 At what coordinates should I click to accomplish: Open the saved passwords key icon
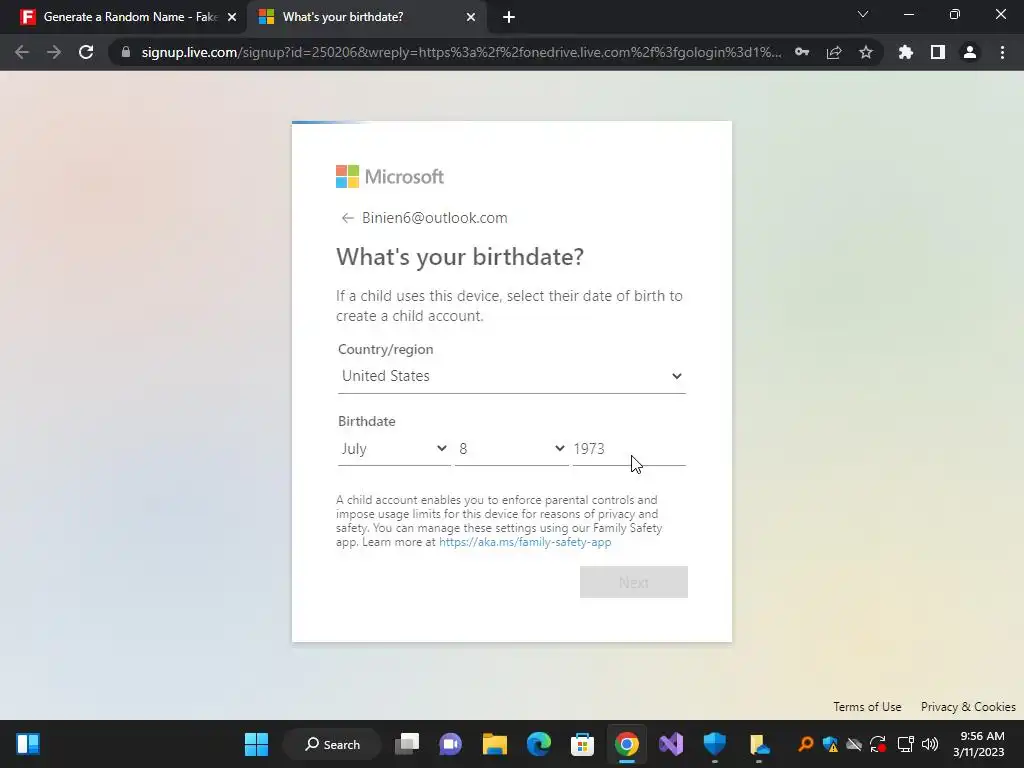[802, 52]
